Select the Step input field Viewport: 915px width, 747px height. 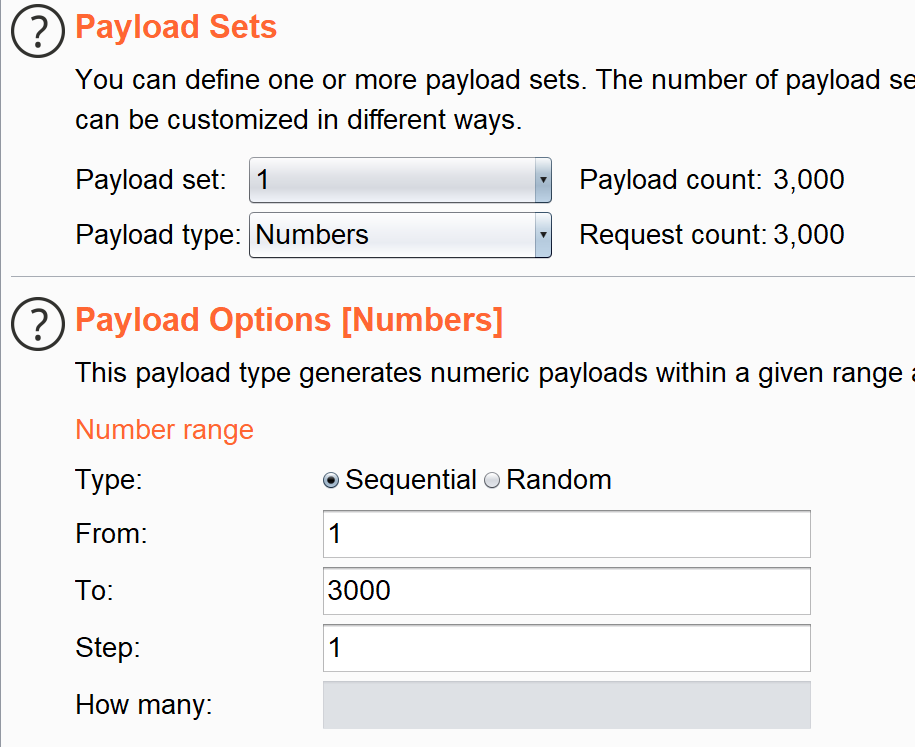click(566, 648)
